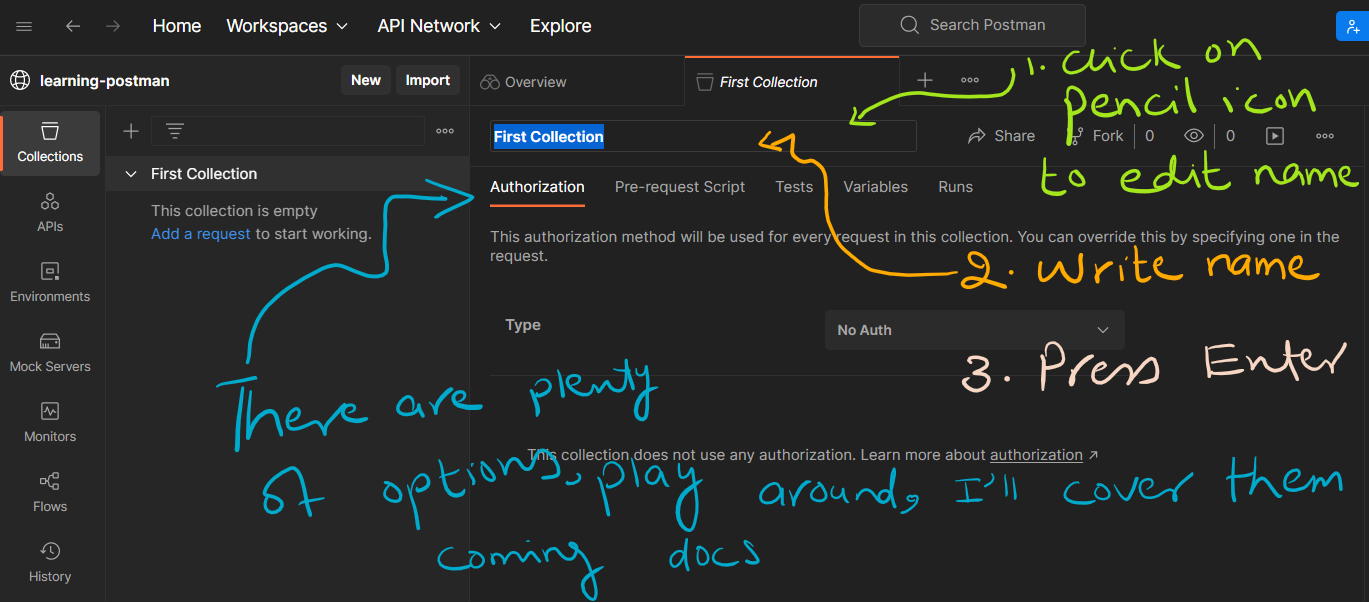Select Collections in the sidebar
This screenshot has width=1369, height=603.
click(50, 143)
